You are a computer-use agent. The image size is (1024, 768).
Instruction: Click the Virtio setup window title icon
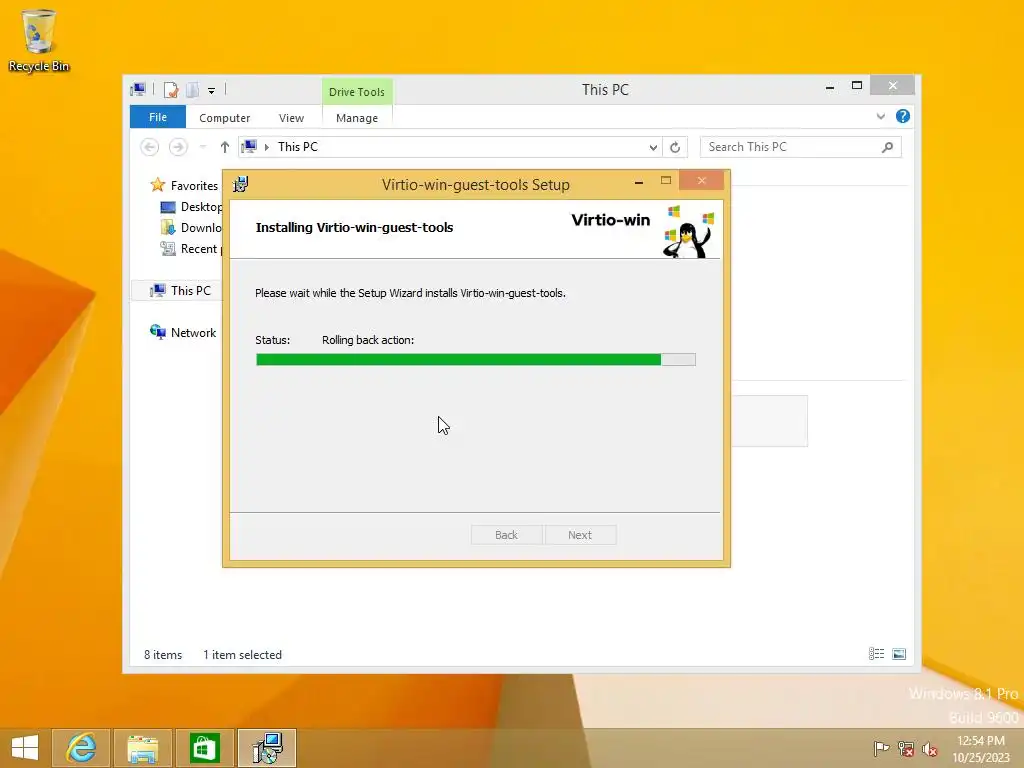[x=241, y=184]
